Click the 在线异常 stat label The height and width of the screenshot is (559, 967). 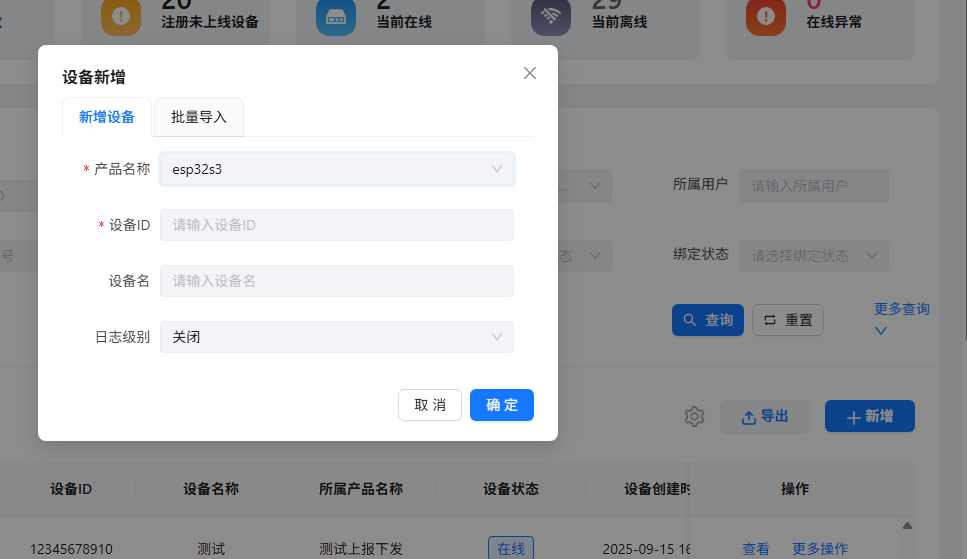[x=834, y=22]
